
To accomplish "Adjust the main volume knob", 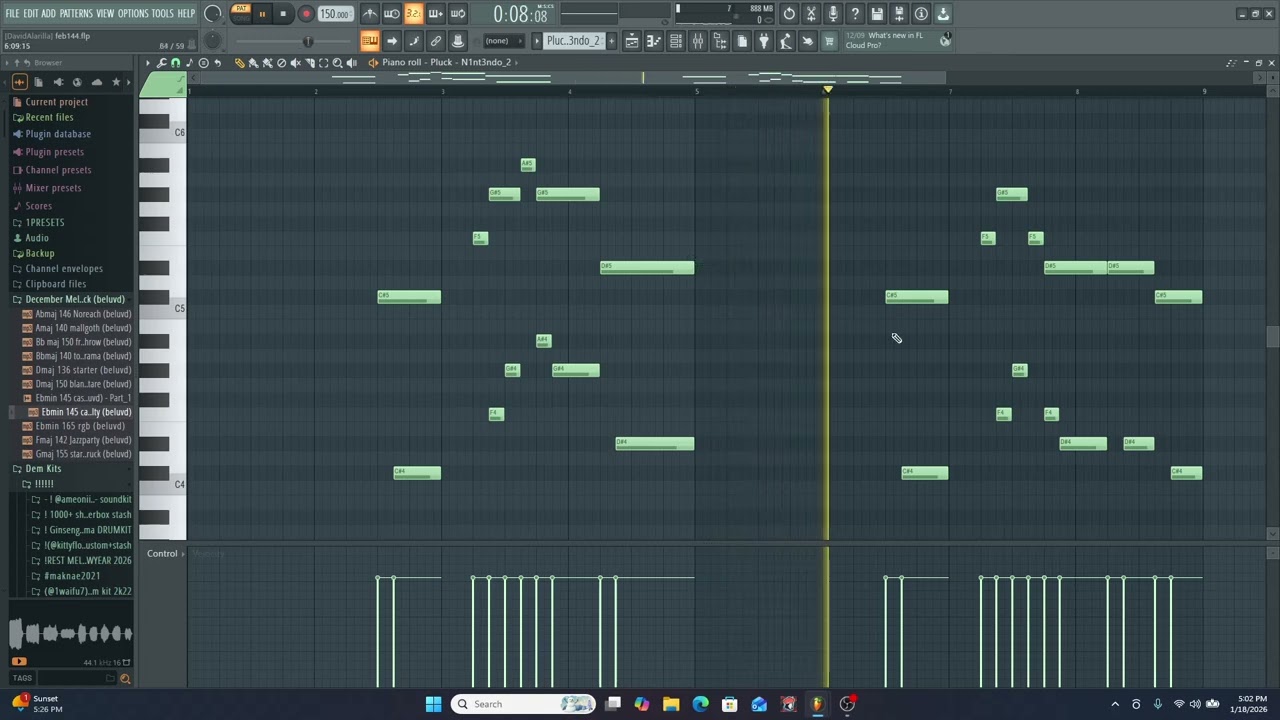I will 213,14.
